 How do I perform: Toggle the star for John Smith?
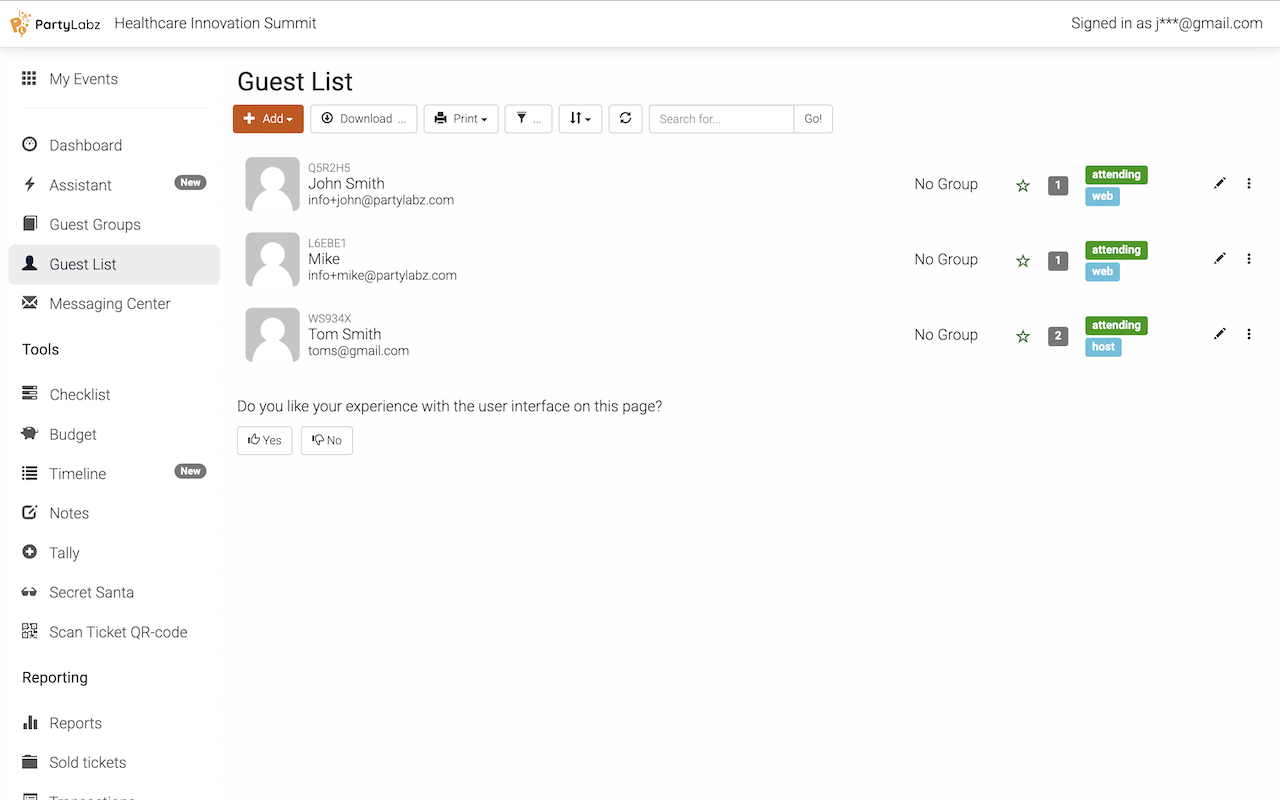coord(1022,185)
